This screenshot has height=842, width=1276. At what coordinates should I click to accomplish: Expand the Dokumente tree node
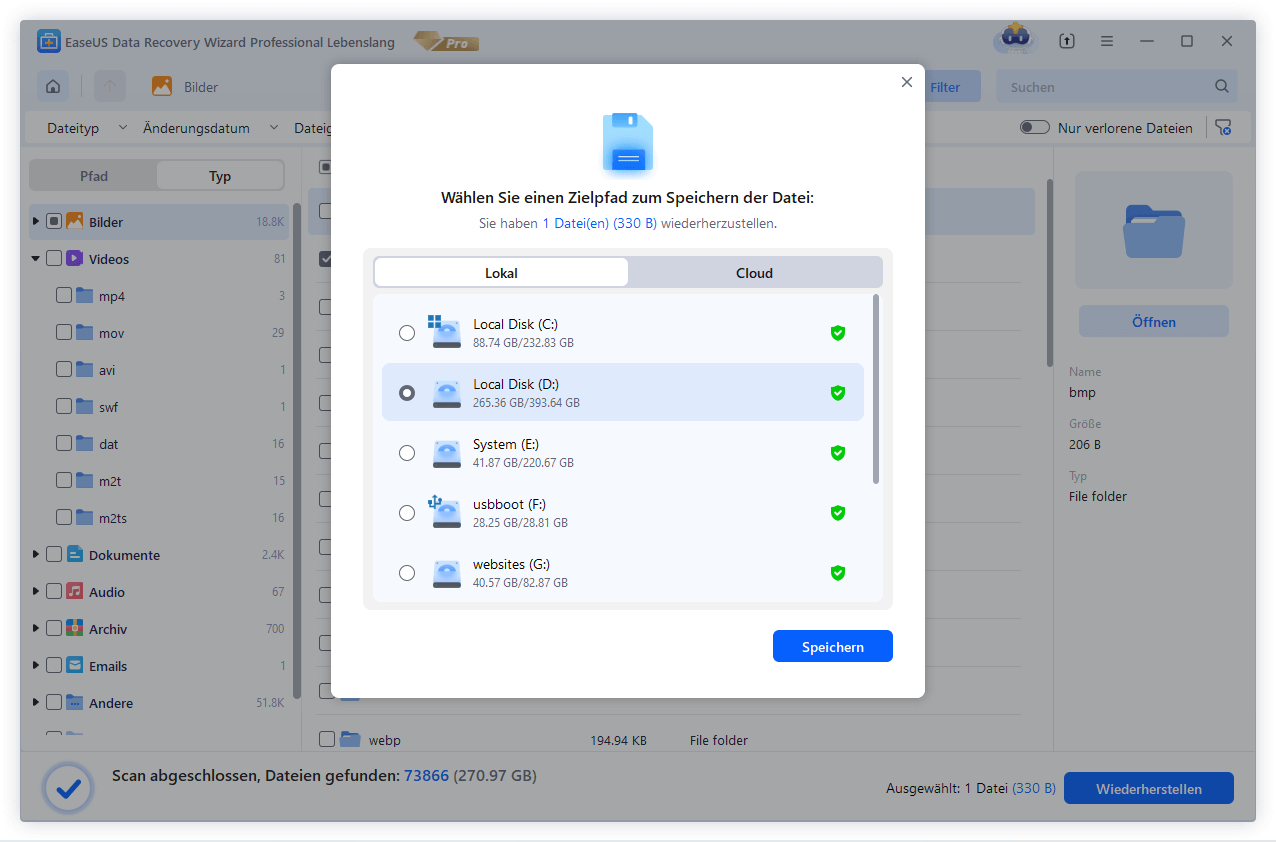tap(37, 554)
